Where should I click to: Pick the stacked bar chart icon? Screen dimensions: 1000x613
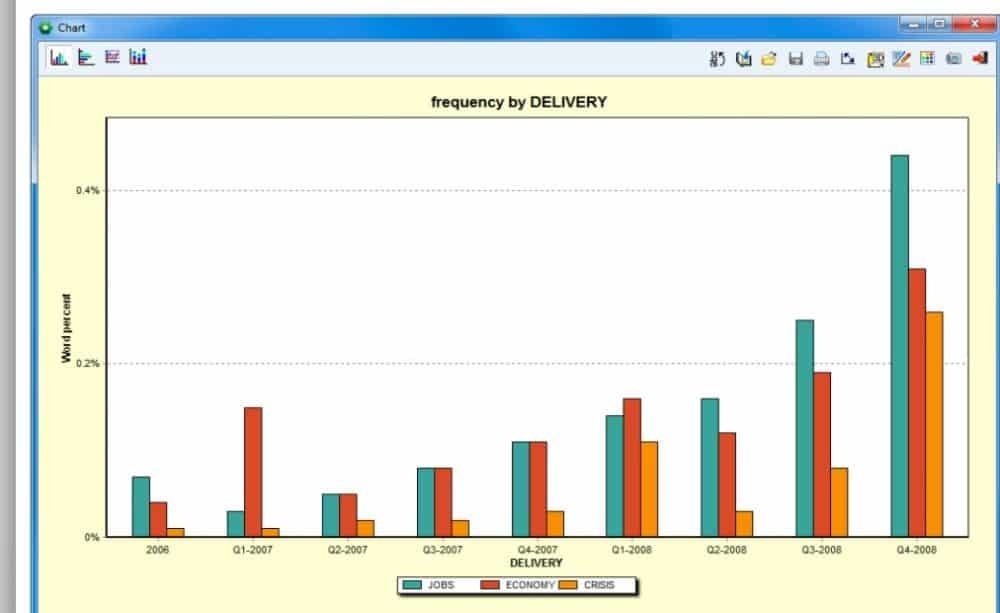point(138,58)
